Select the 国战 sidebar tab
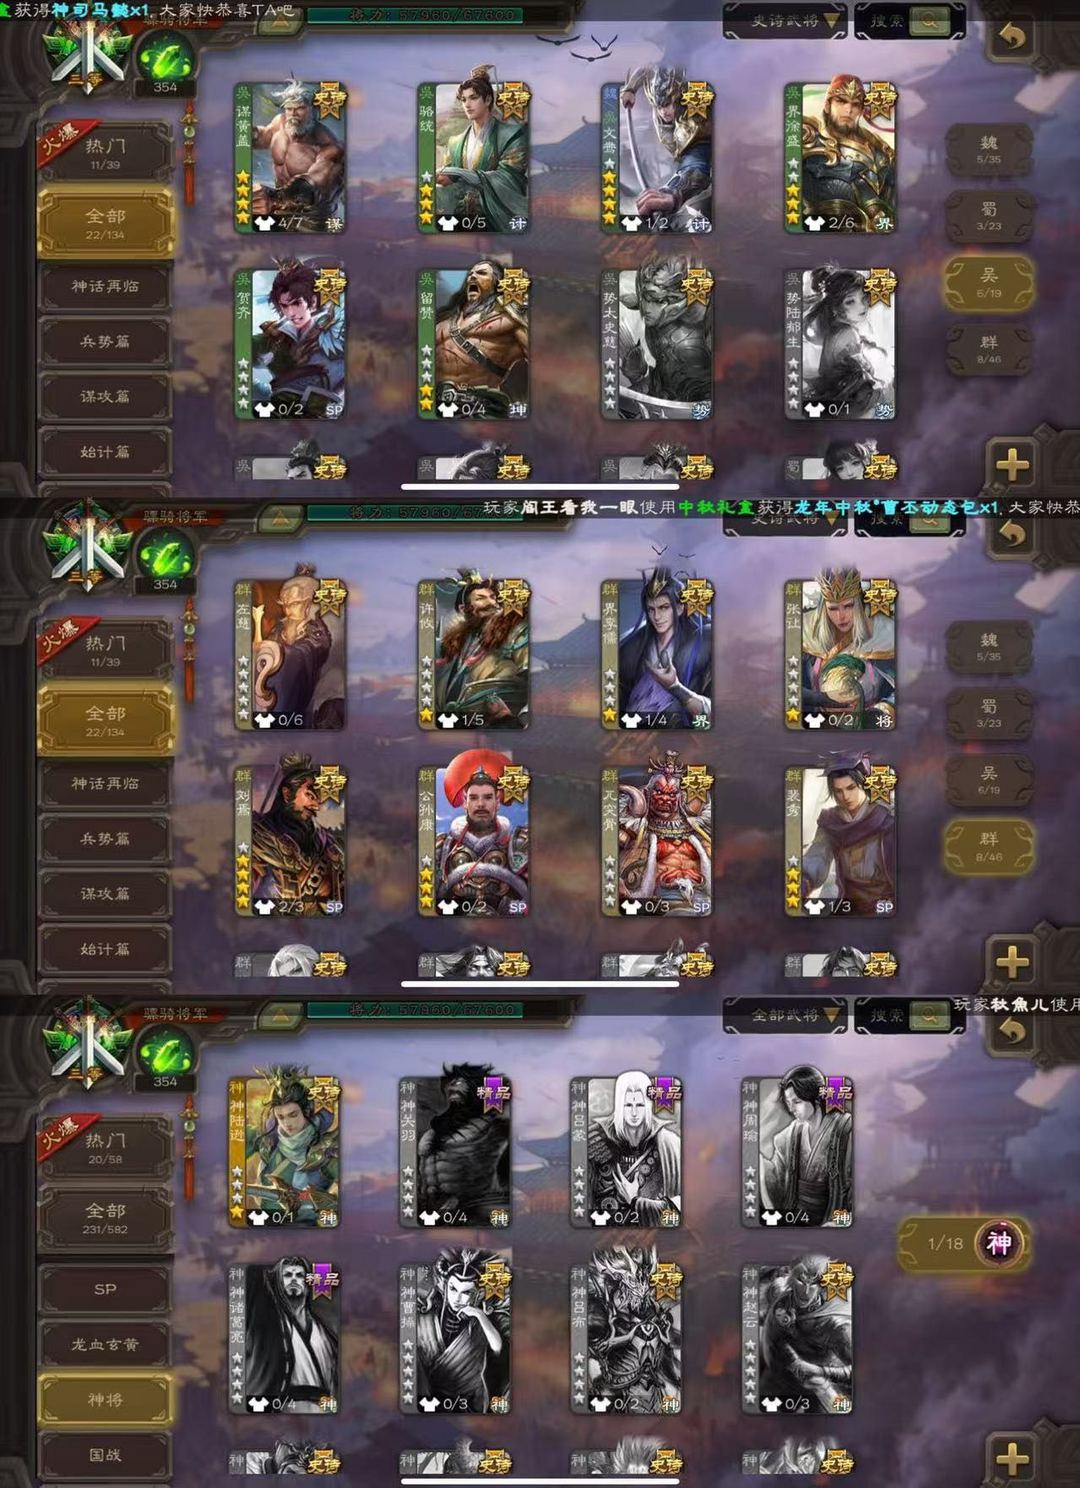This screenshot has height=1488, width=1080. [105, 1455]
